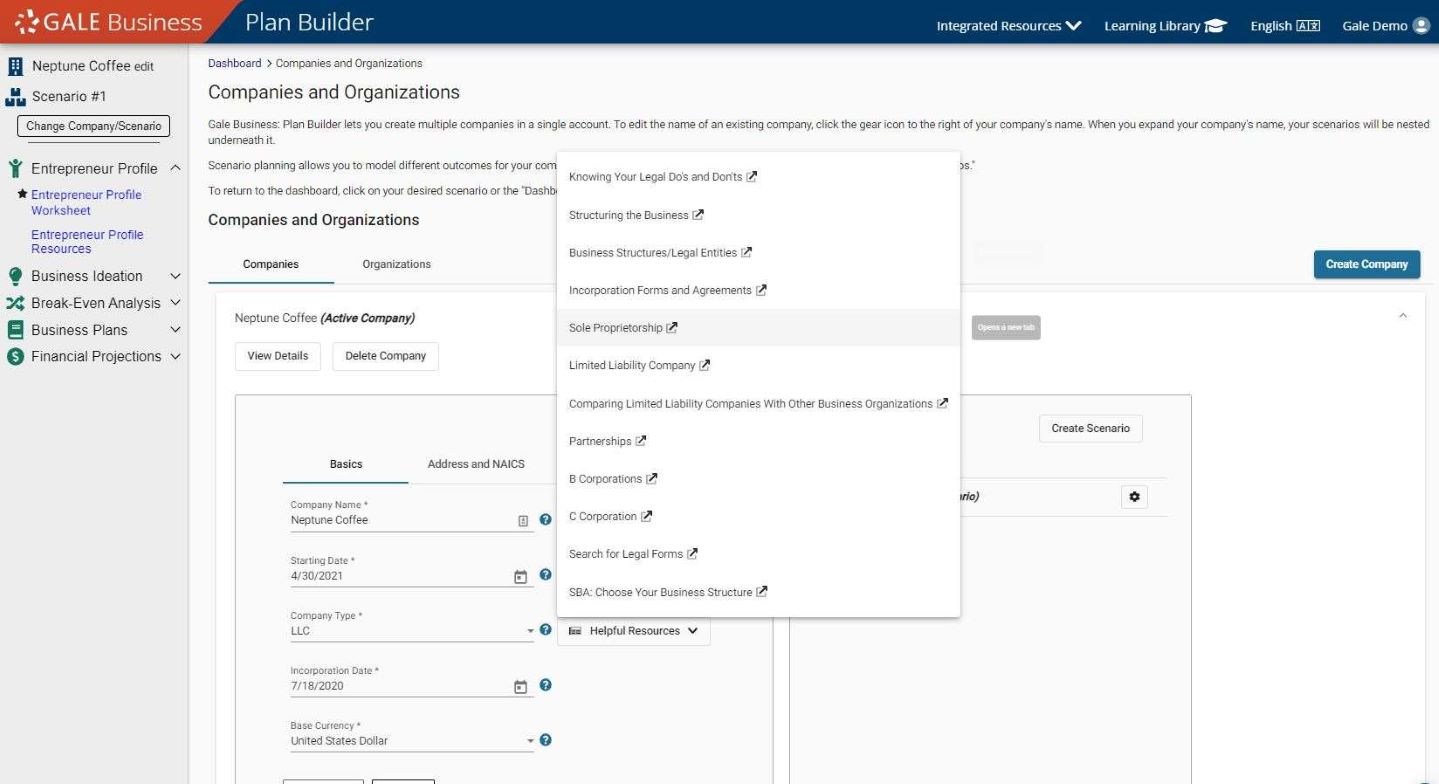The width and height of the screenshot is (1439, 784).
Task: Open the Base Currency dropdown
Action: coord(412,741)
